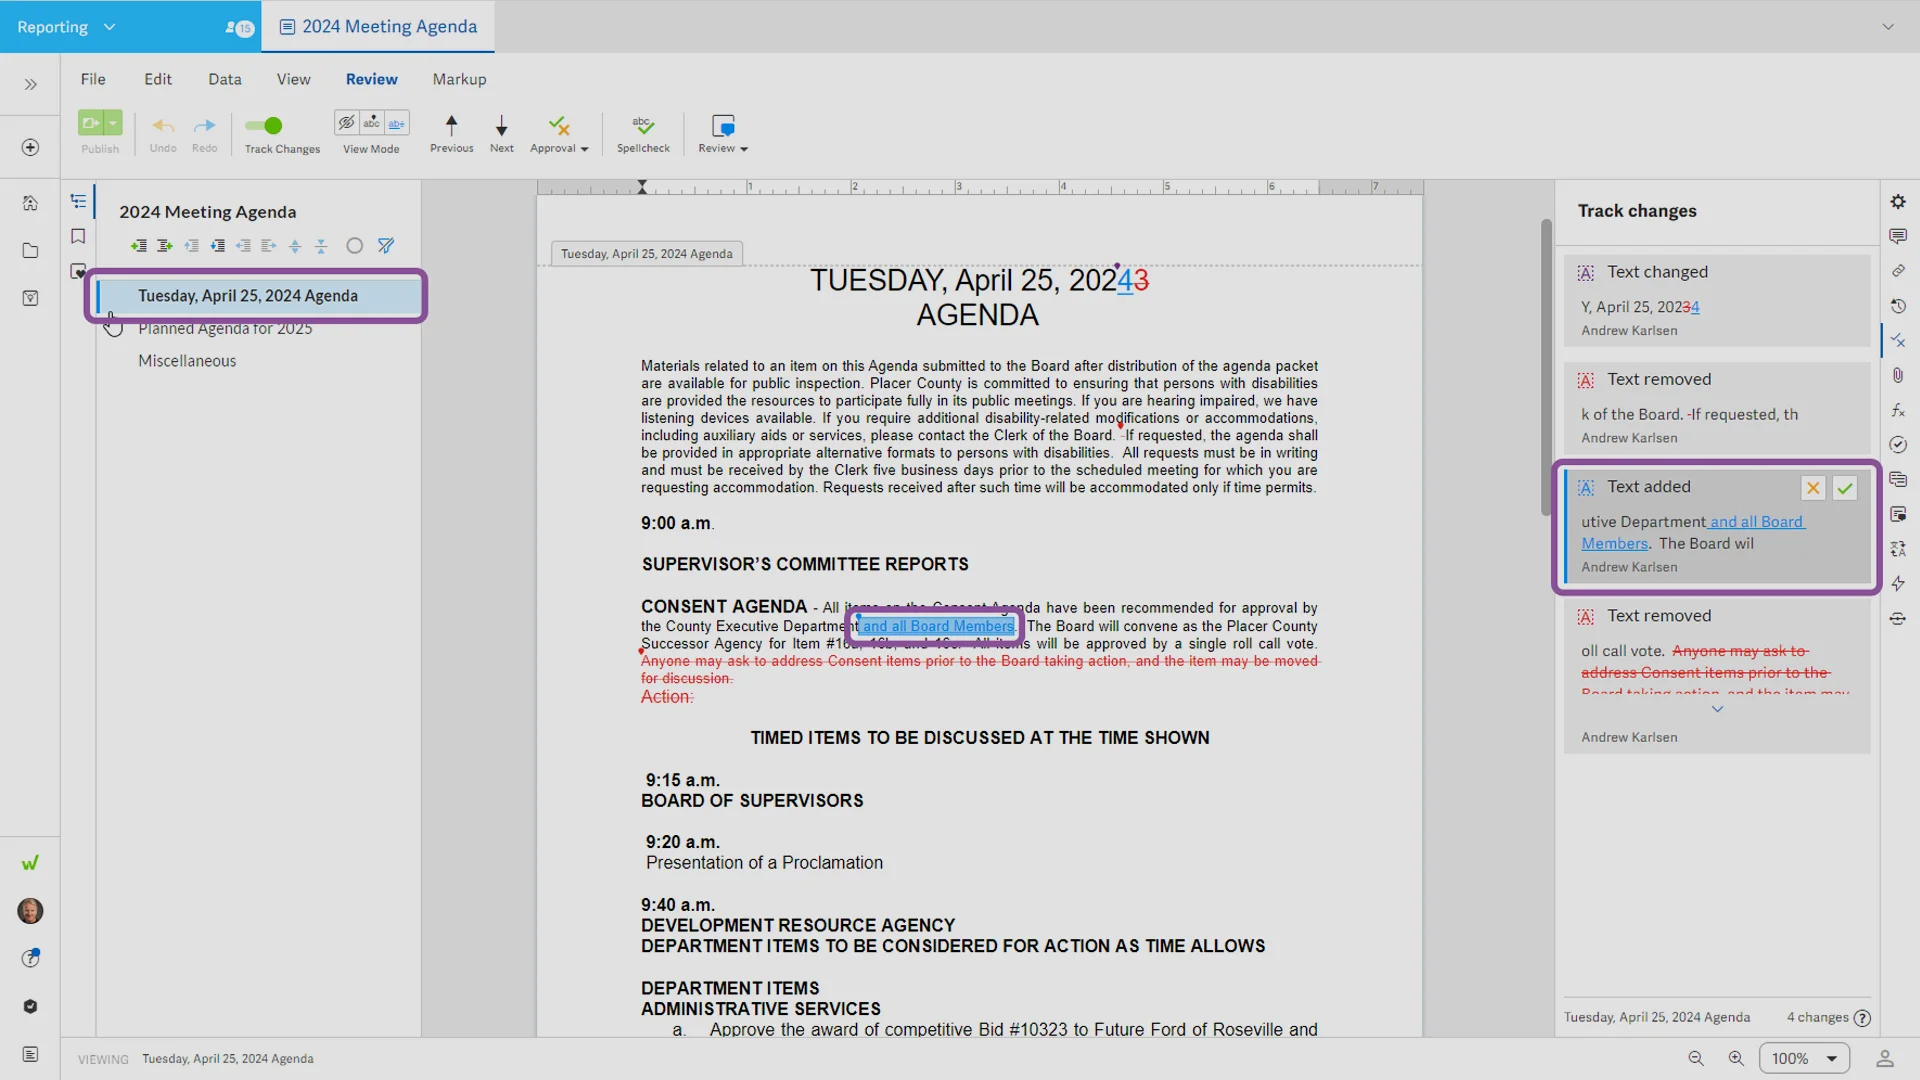Open comments panel in right sidebar
This screenshot has width=1920, height=1080.
(x=1897, y=236)
